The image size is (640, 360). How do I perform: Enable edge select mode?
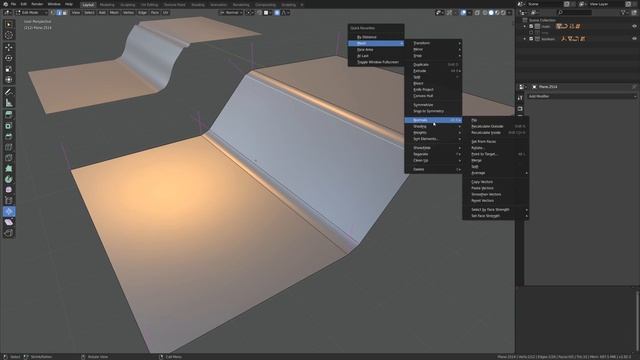pyautogui.click(x=59, y=13)
